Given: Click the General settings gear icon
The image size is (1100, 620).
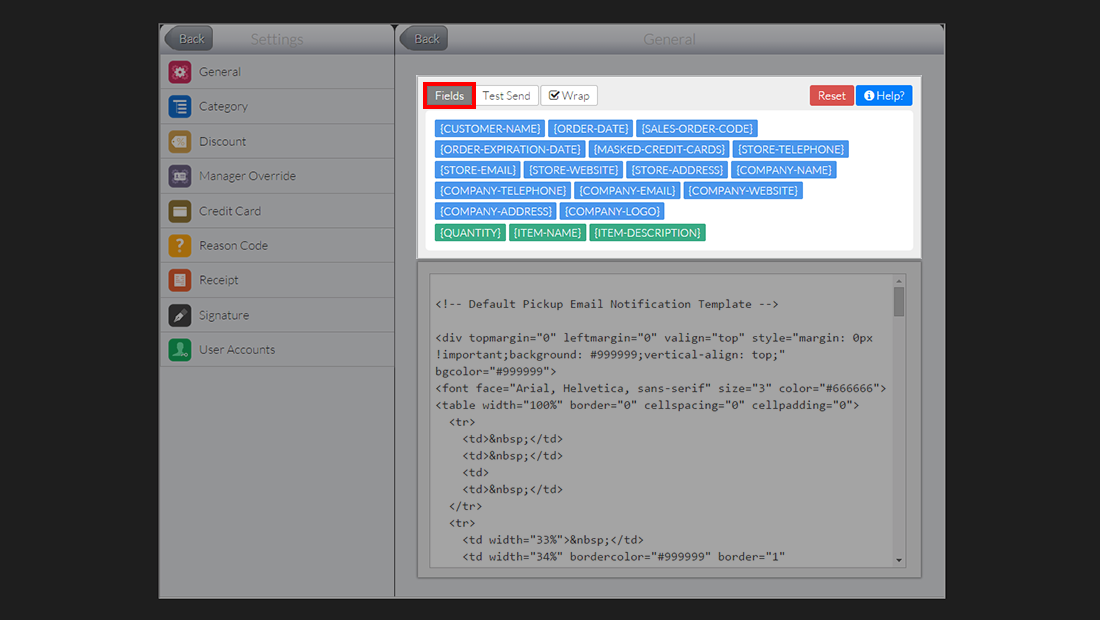Looking at the screenshot, I should tap(180, 72).
